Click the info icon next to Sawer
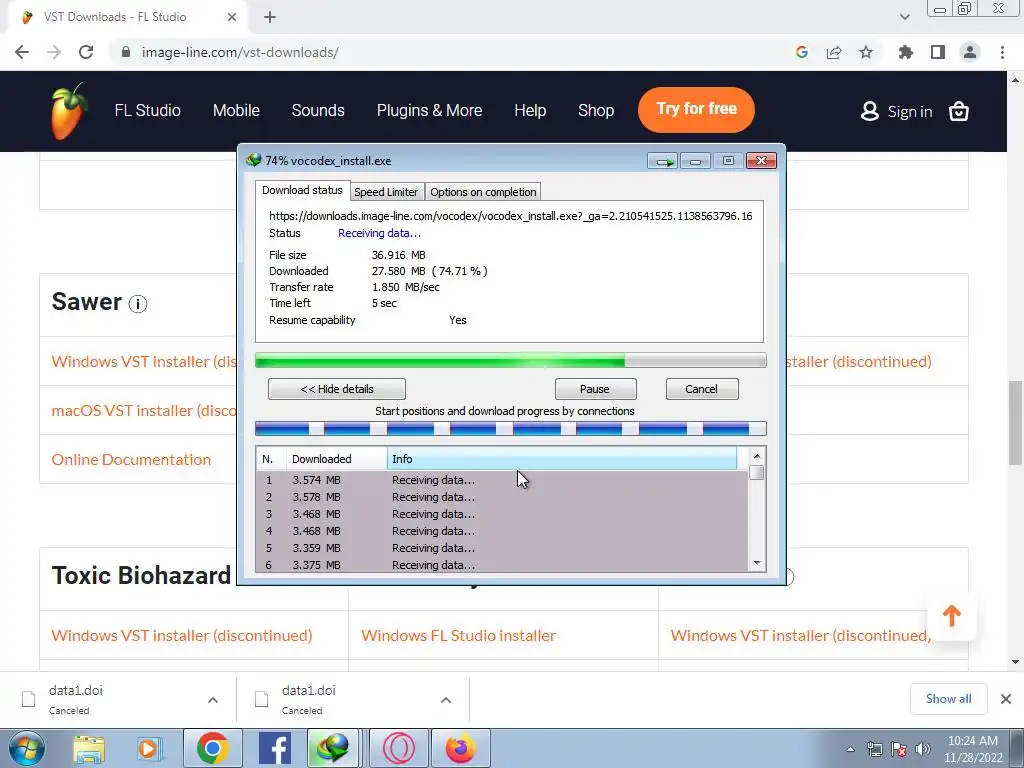Screen dimensions: 1024x768 tap(138, 304)
